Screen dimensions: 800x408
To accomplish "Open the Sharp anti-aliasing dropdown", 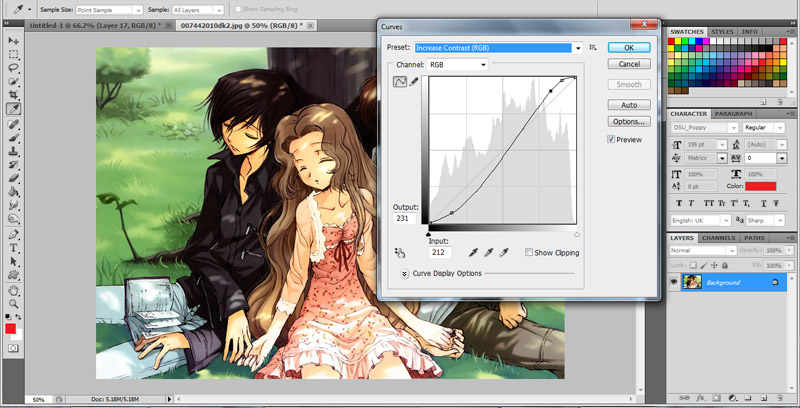I will pos(765,220).
